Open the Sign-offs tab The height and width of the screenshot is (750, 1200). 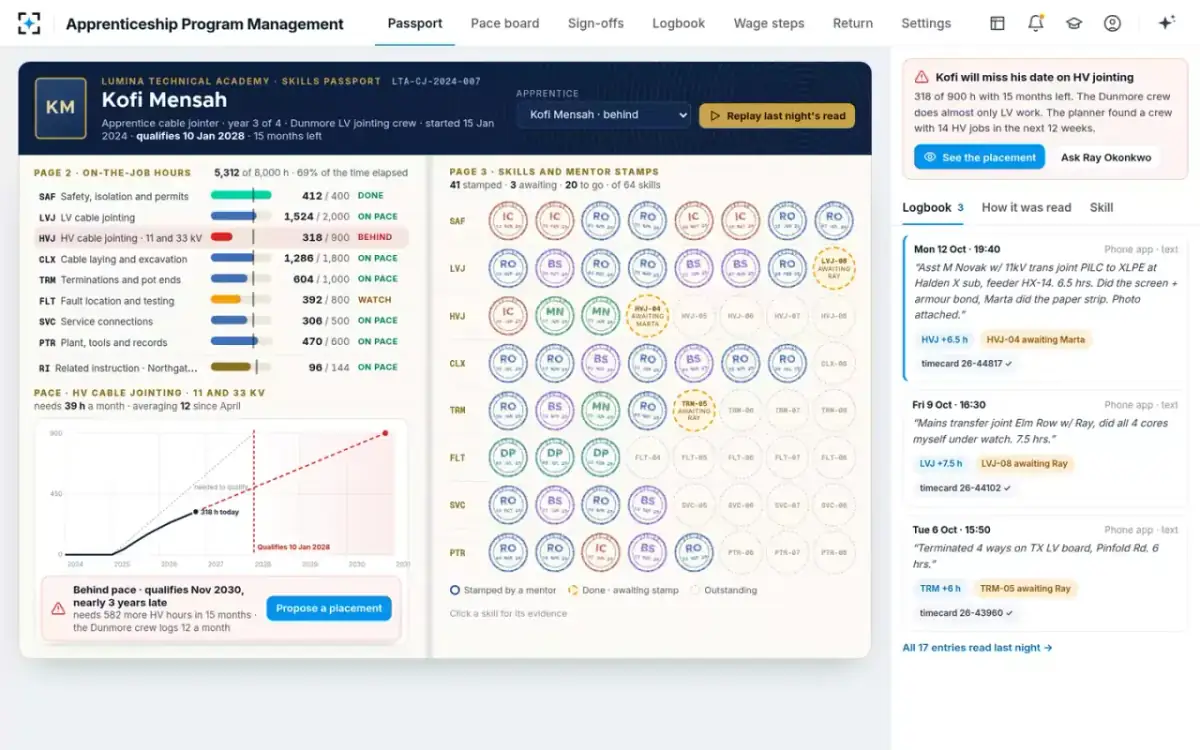pyautogui.click(x=596, y=23)
